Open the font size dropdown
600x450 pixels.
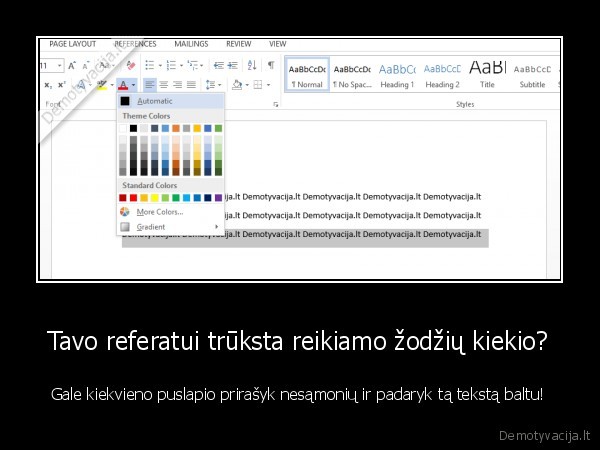click(59, 66)
